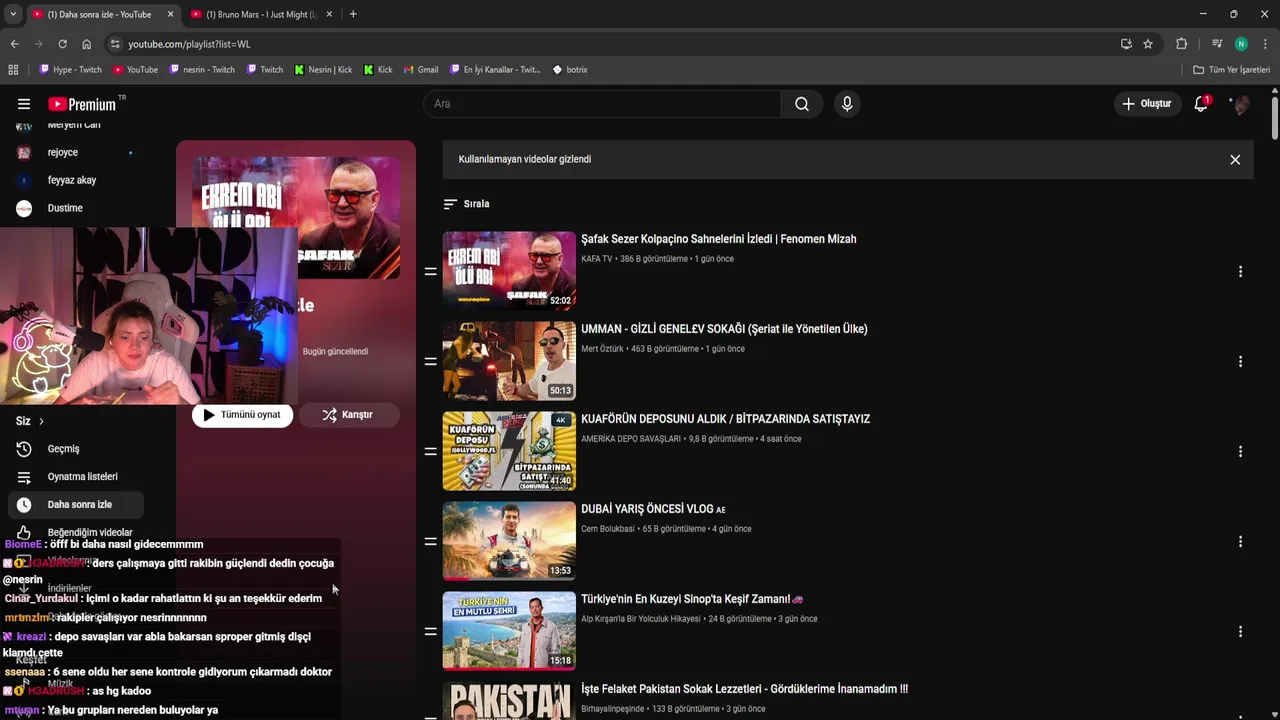Open the Şafak Sezer Kolpaçino video thumbnail

coord(509,271)
